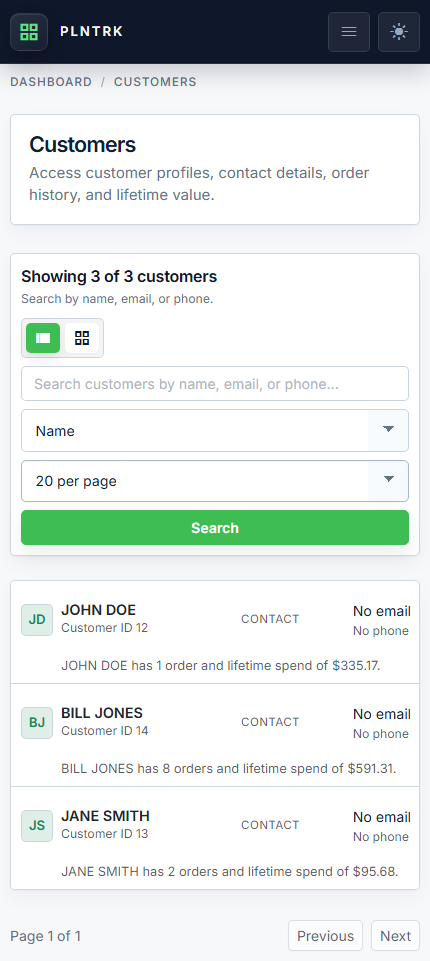Open BILL JONES customer record

(x=215, y=735)
